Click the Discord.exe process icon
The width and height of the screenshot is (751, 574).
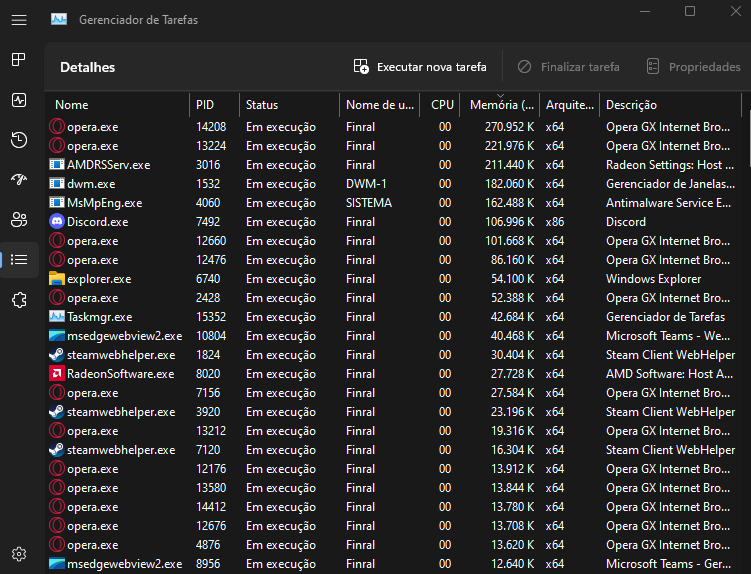[57, 221]
